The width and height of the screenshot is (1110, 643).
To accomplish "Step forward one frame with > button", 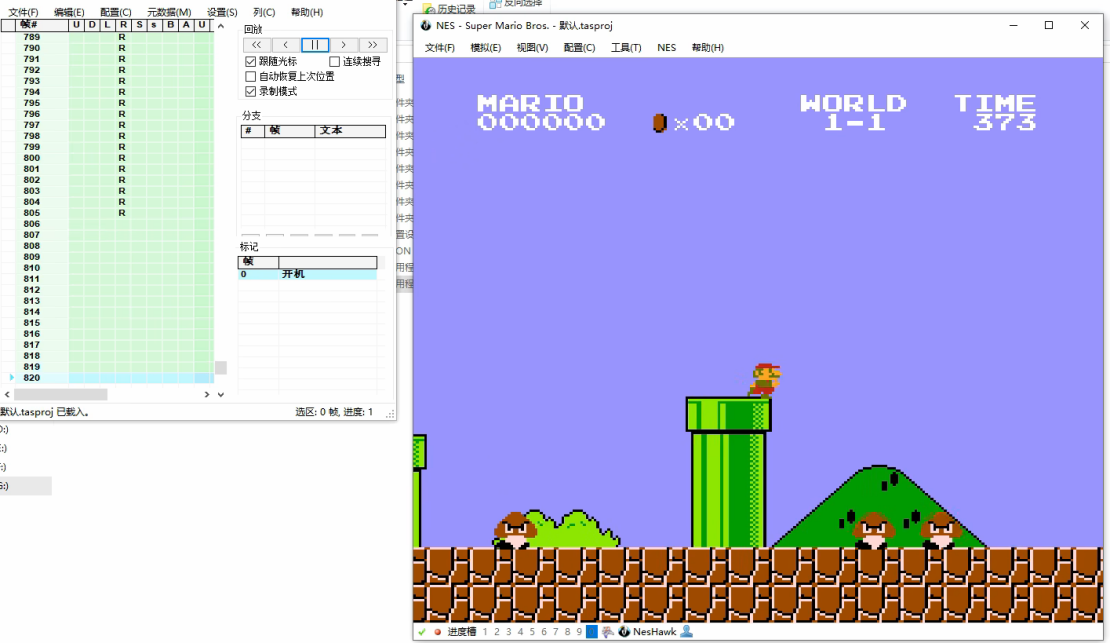I will tap(344, 45).
